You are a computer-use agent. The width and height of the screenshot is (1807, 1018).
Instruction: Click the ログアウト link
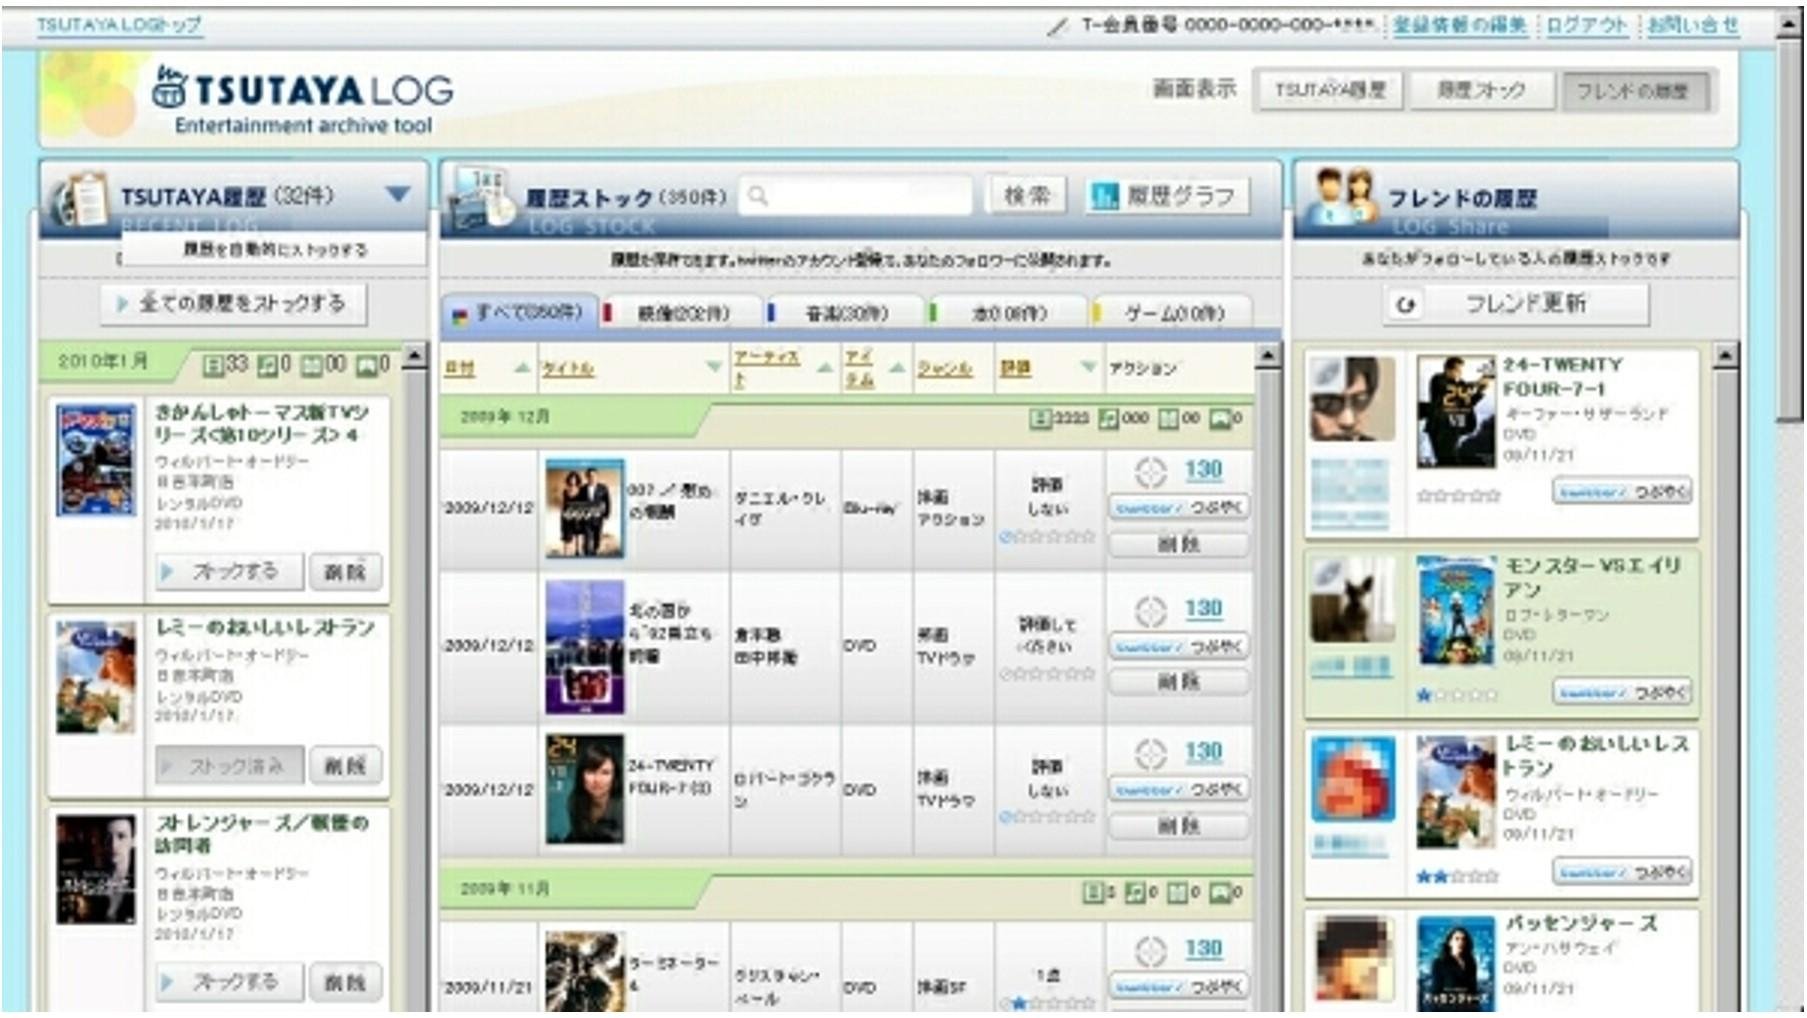tap(1587, 25)
